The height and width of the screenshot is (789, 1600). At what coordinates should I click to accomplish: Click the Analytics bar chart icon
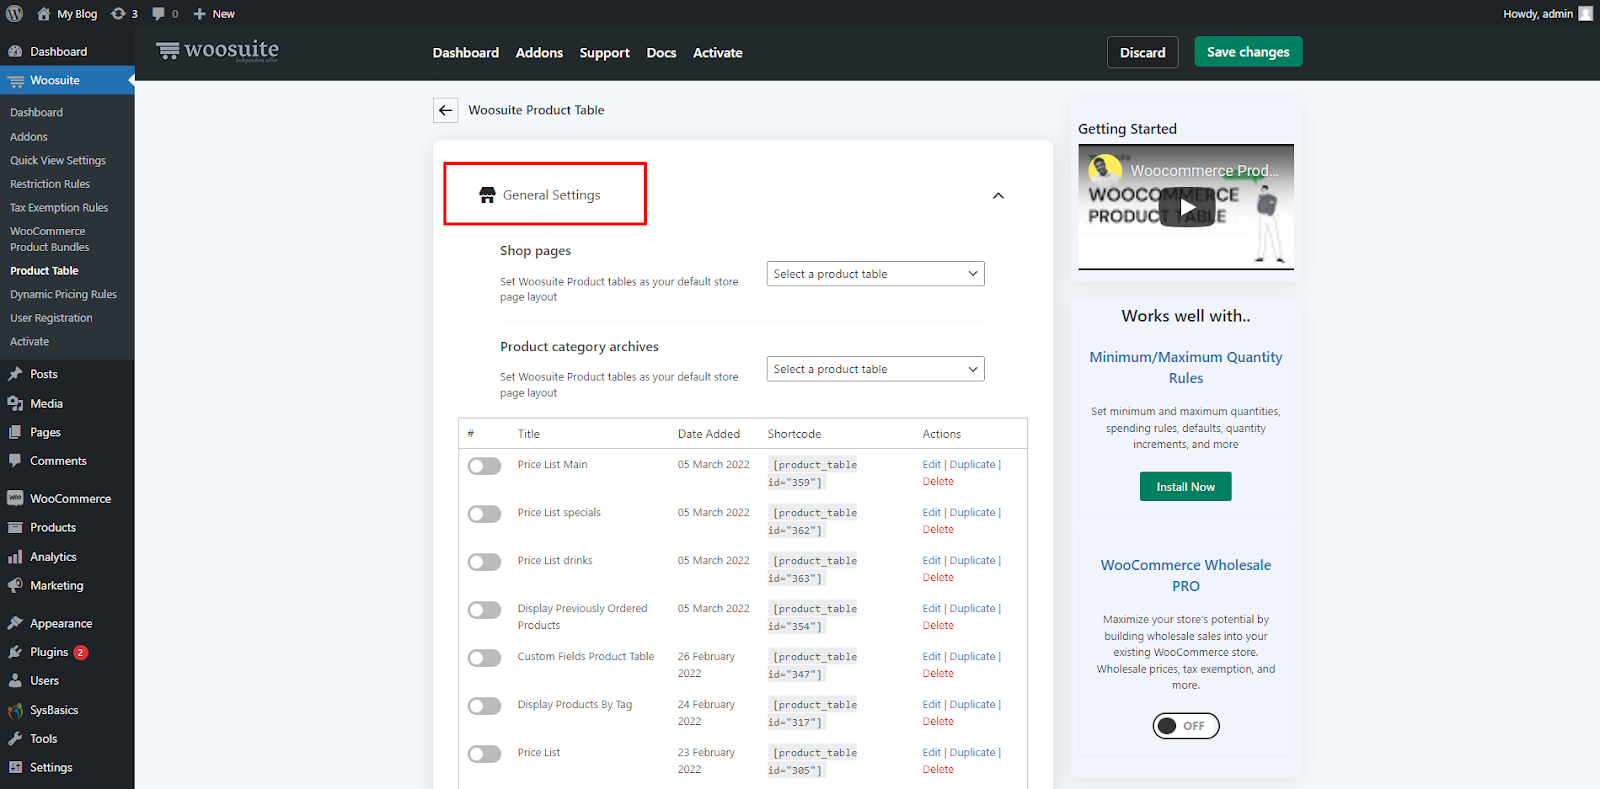point(15,557)
